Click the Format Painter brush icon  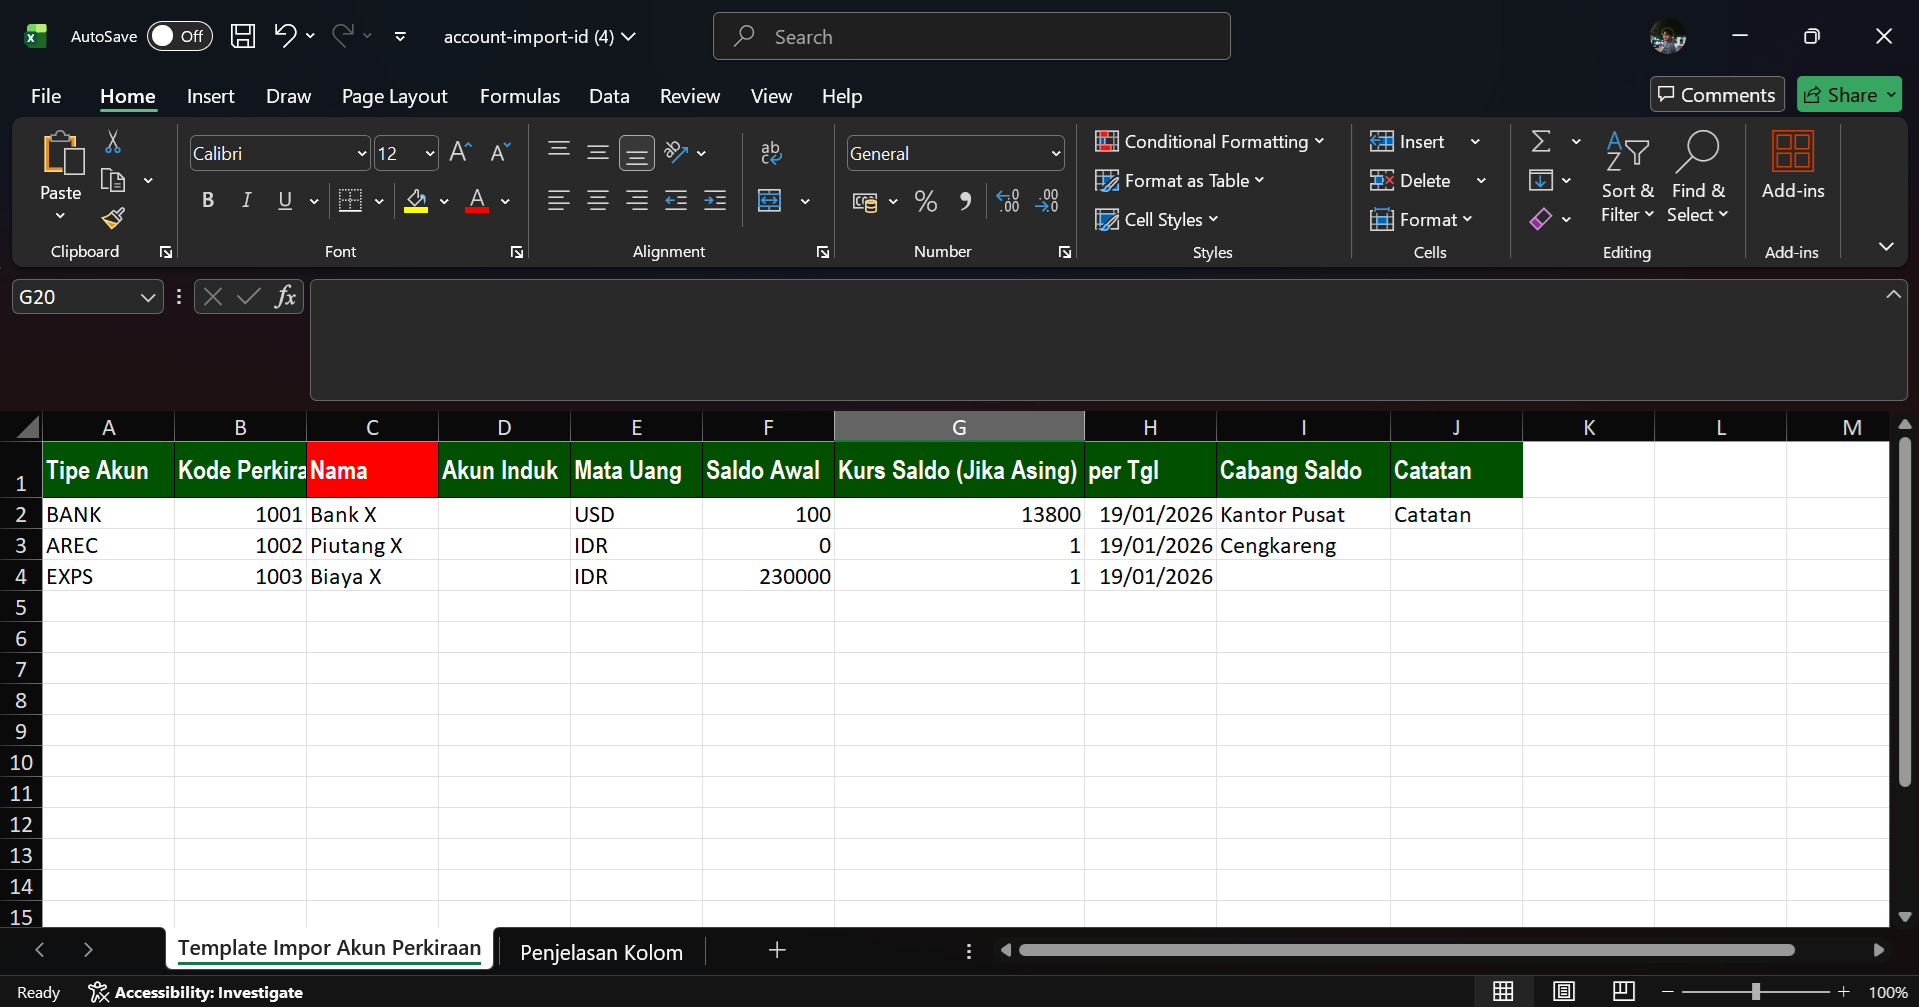click(113, 218)
